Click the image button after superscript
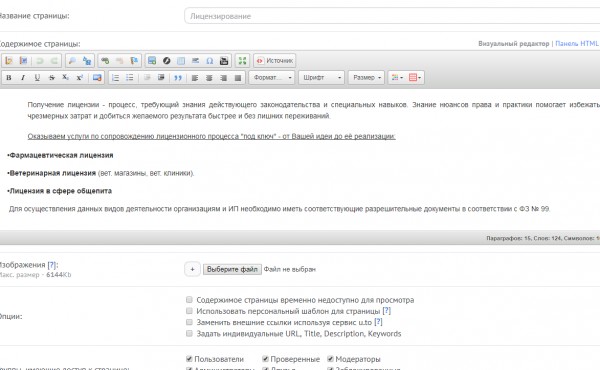This screenshot has width=600, height=370. (97, 78)
